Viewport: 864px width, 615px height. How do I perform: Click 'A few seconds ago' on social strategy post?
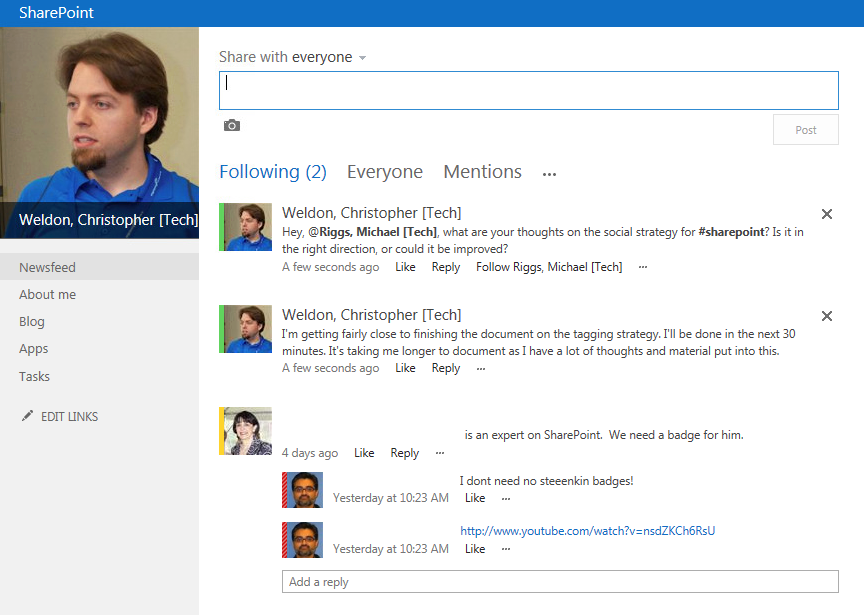click(x=331, y=267)
